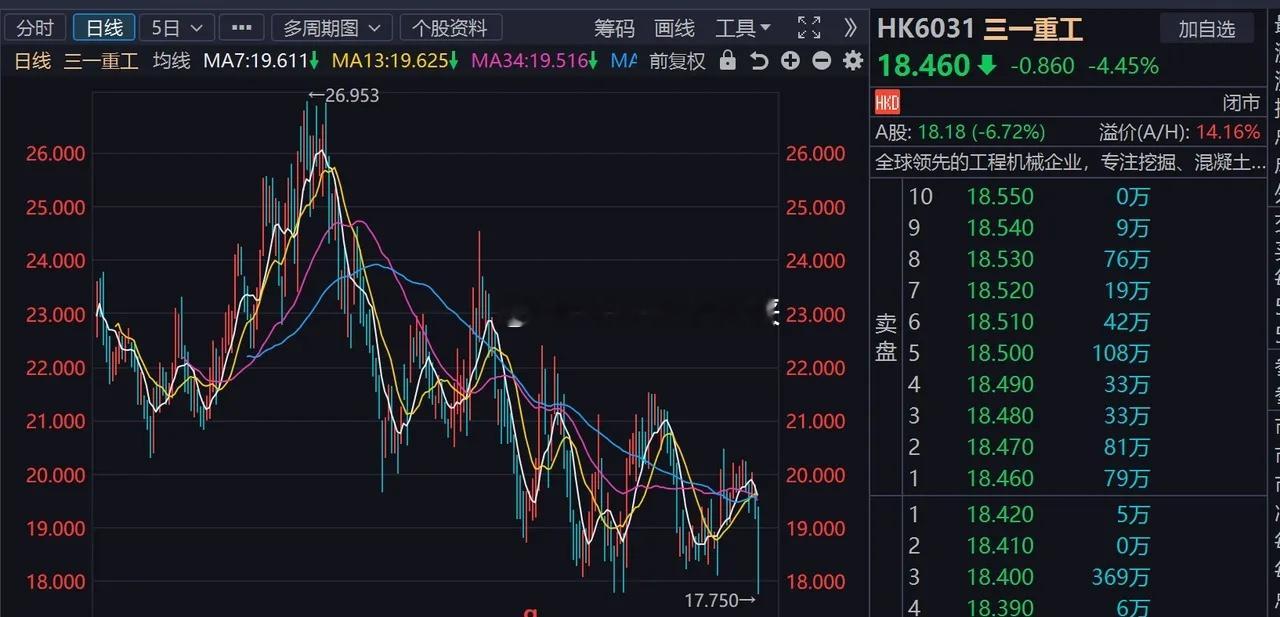Click ask volume 79万 at level 1
Screen dimensions: 1280x617
pyautogui.click(x=1128, y=478)
